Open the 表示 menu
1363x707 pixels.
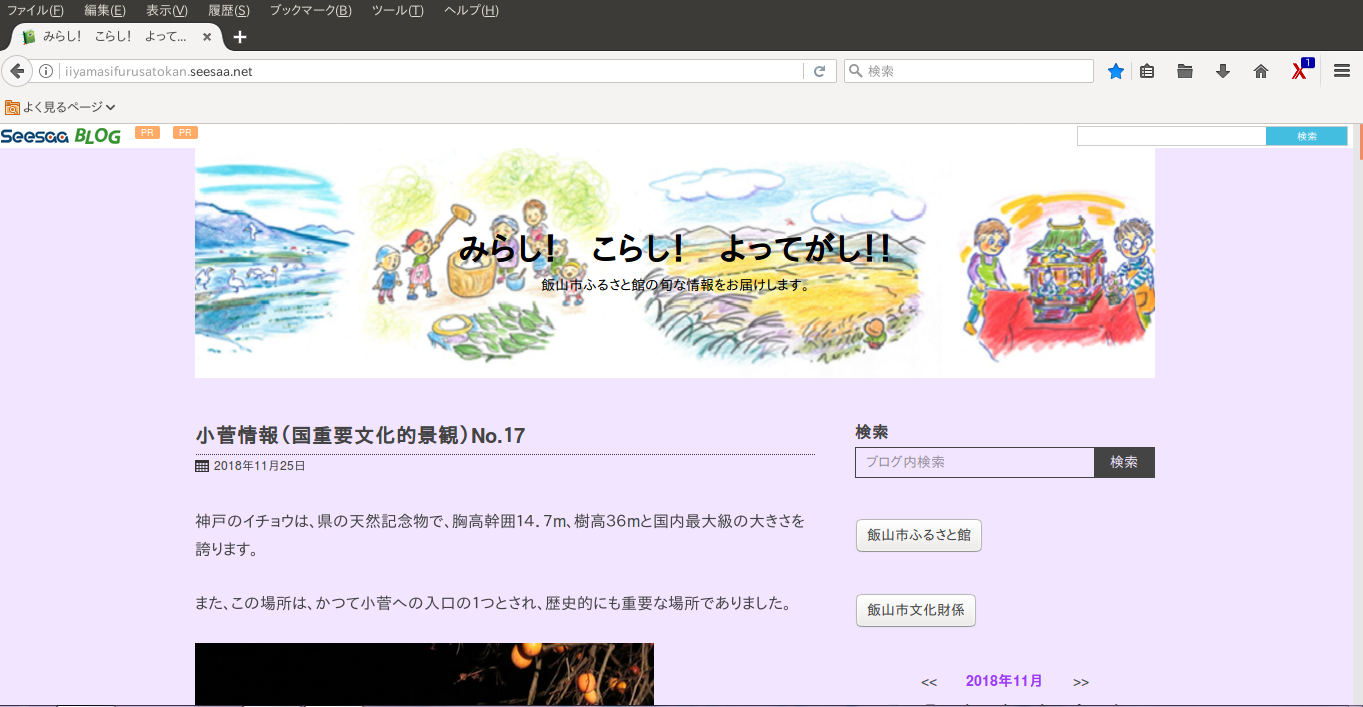click(166, 10)
